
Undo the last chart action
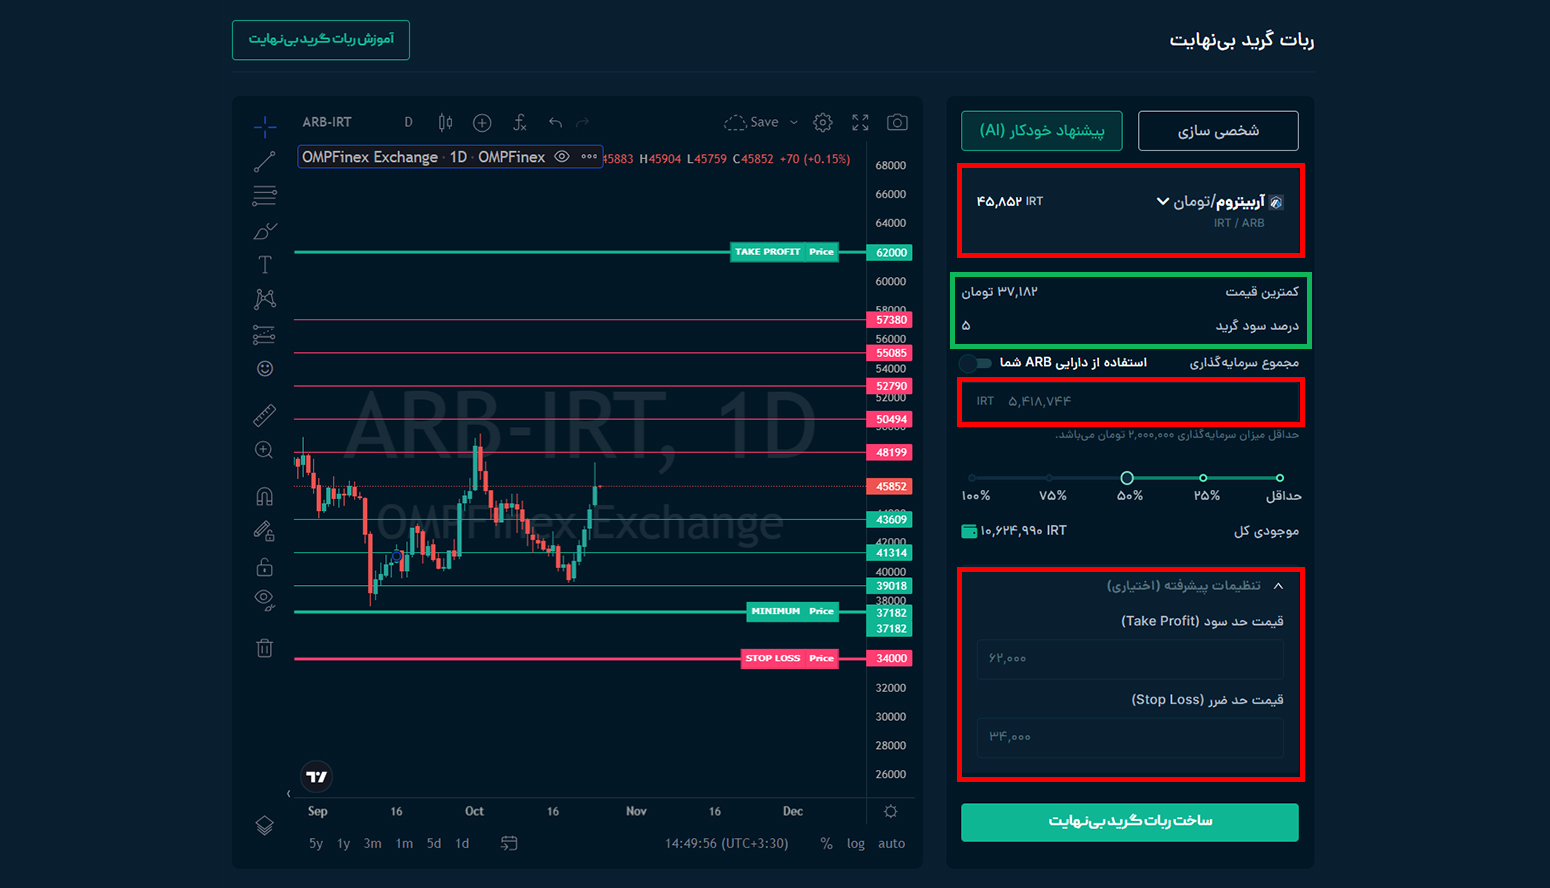click(x=555, y=122)
